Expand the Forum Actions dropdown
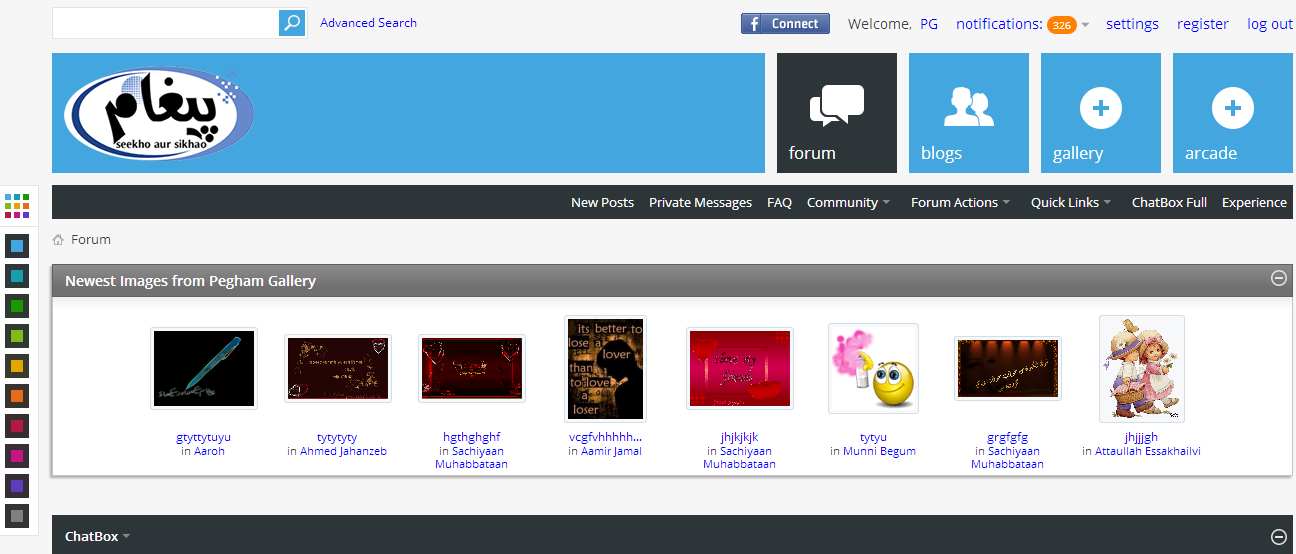 (960, 202)
